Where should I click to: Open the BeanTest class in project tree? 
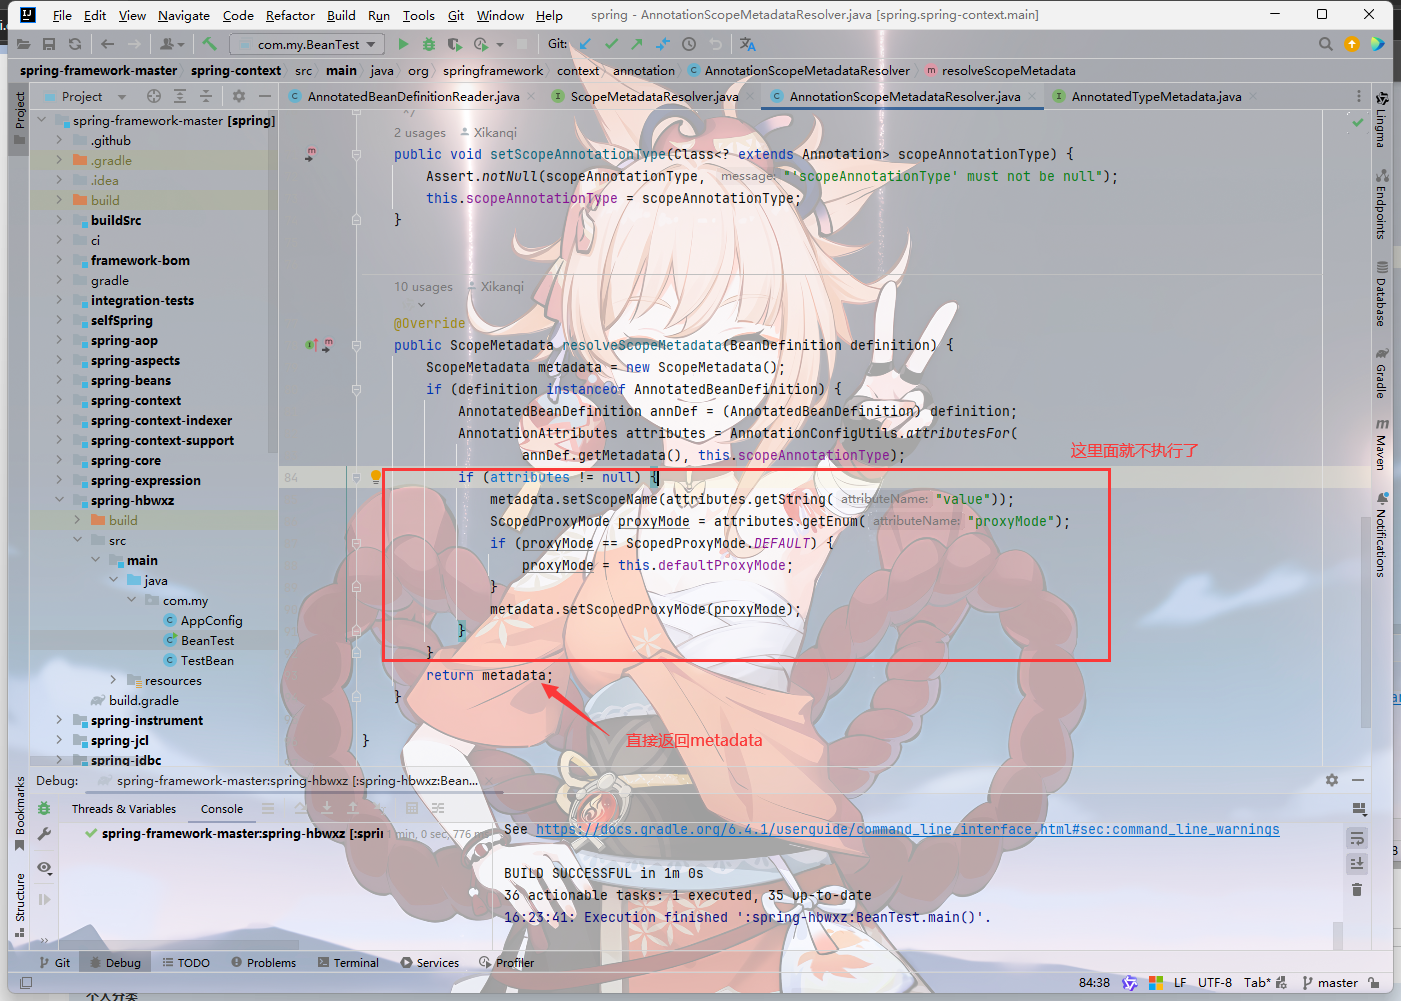click(x=207, y=640)
